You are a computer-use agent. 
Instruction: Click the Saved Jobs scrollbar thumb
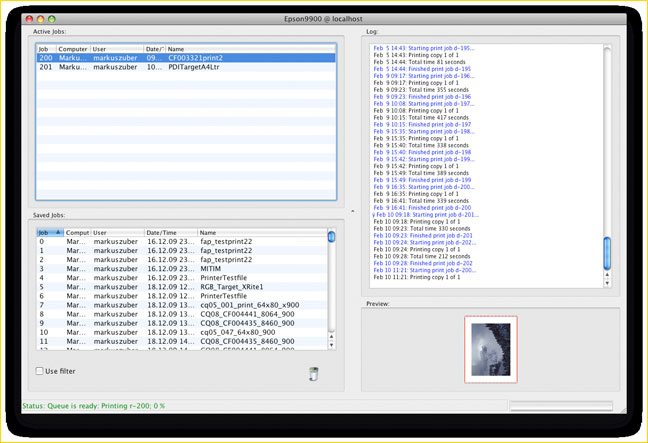331,237
